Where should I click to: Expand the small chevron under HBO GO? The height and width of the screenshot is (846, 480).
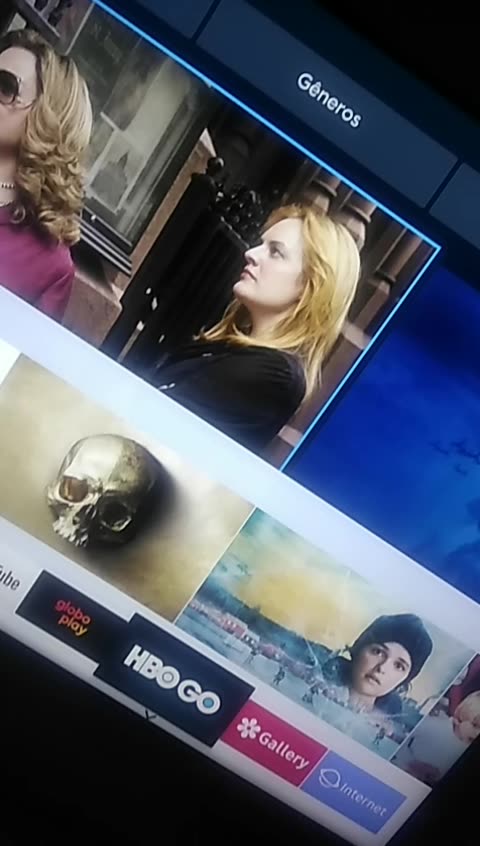pyautogui.click(x=150, y=714)
